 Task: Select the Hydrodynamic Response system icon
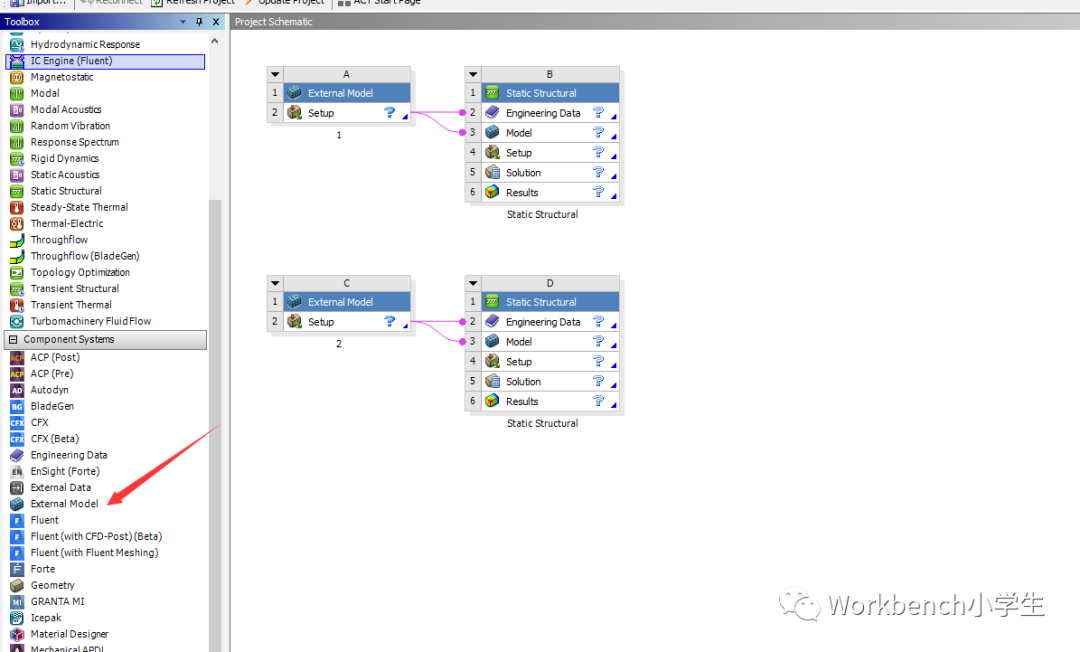point(17,45)
